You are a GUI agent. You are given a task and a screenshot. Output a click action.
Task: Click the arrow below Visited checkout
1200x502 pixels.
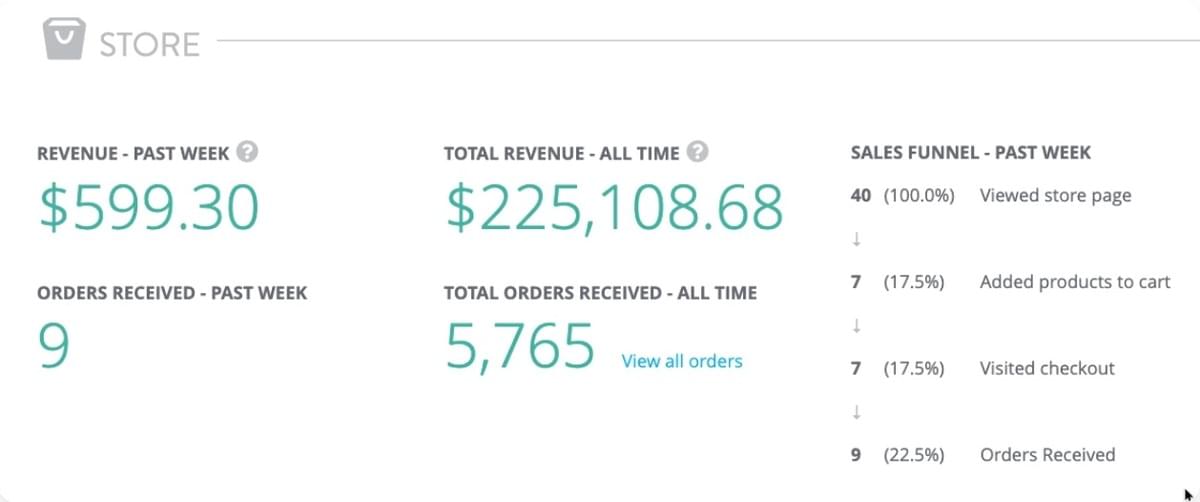point(857,412)
